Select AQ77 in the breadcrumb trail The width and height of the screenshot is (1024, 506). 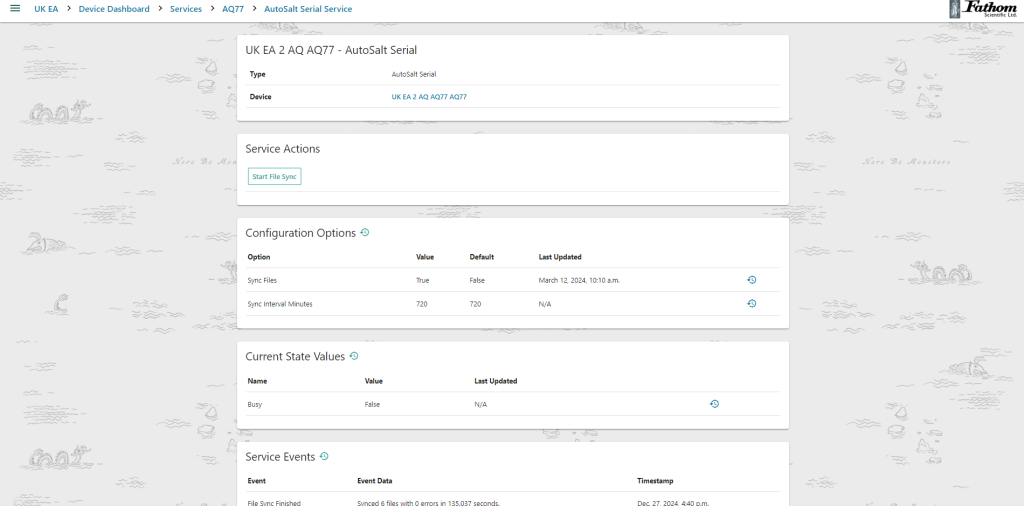click(232, 9)
